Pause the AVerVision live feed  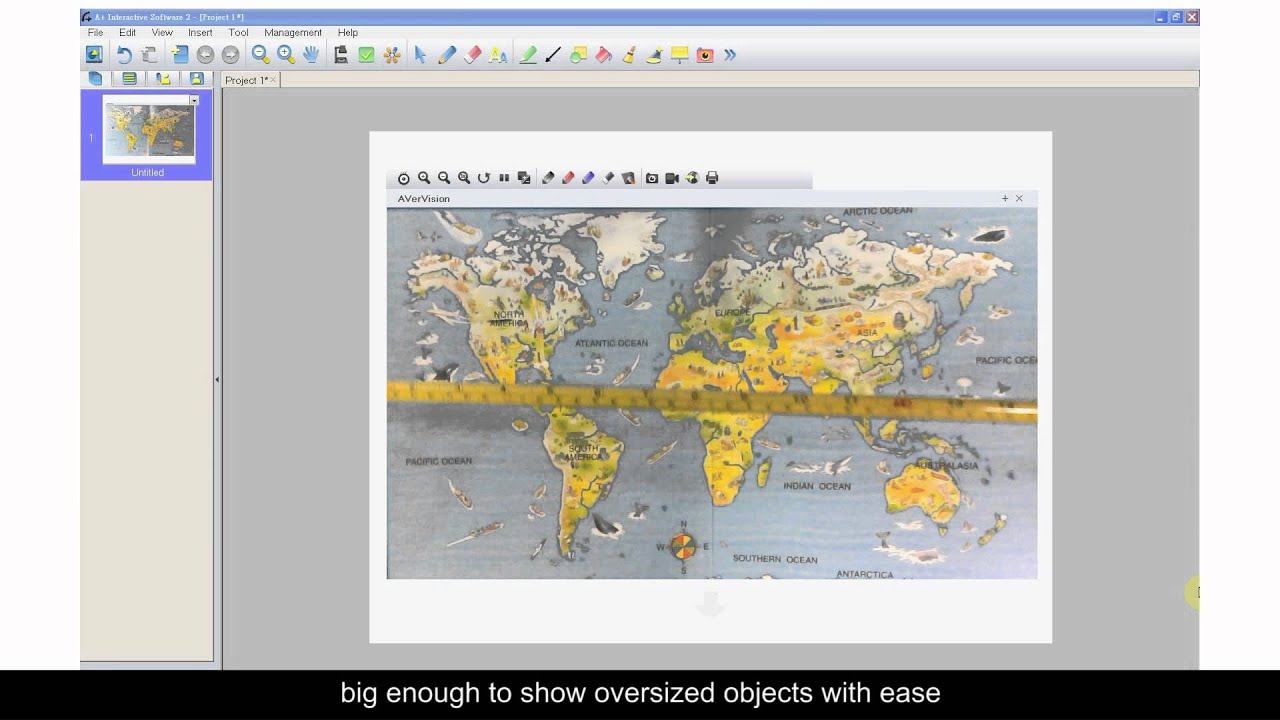click(x=504, y=178)
